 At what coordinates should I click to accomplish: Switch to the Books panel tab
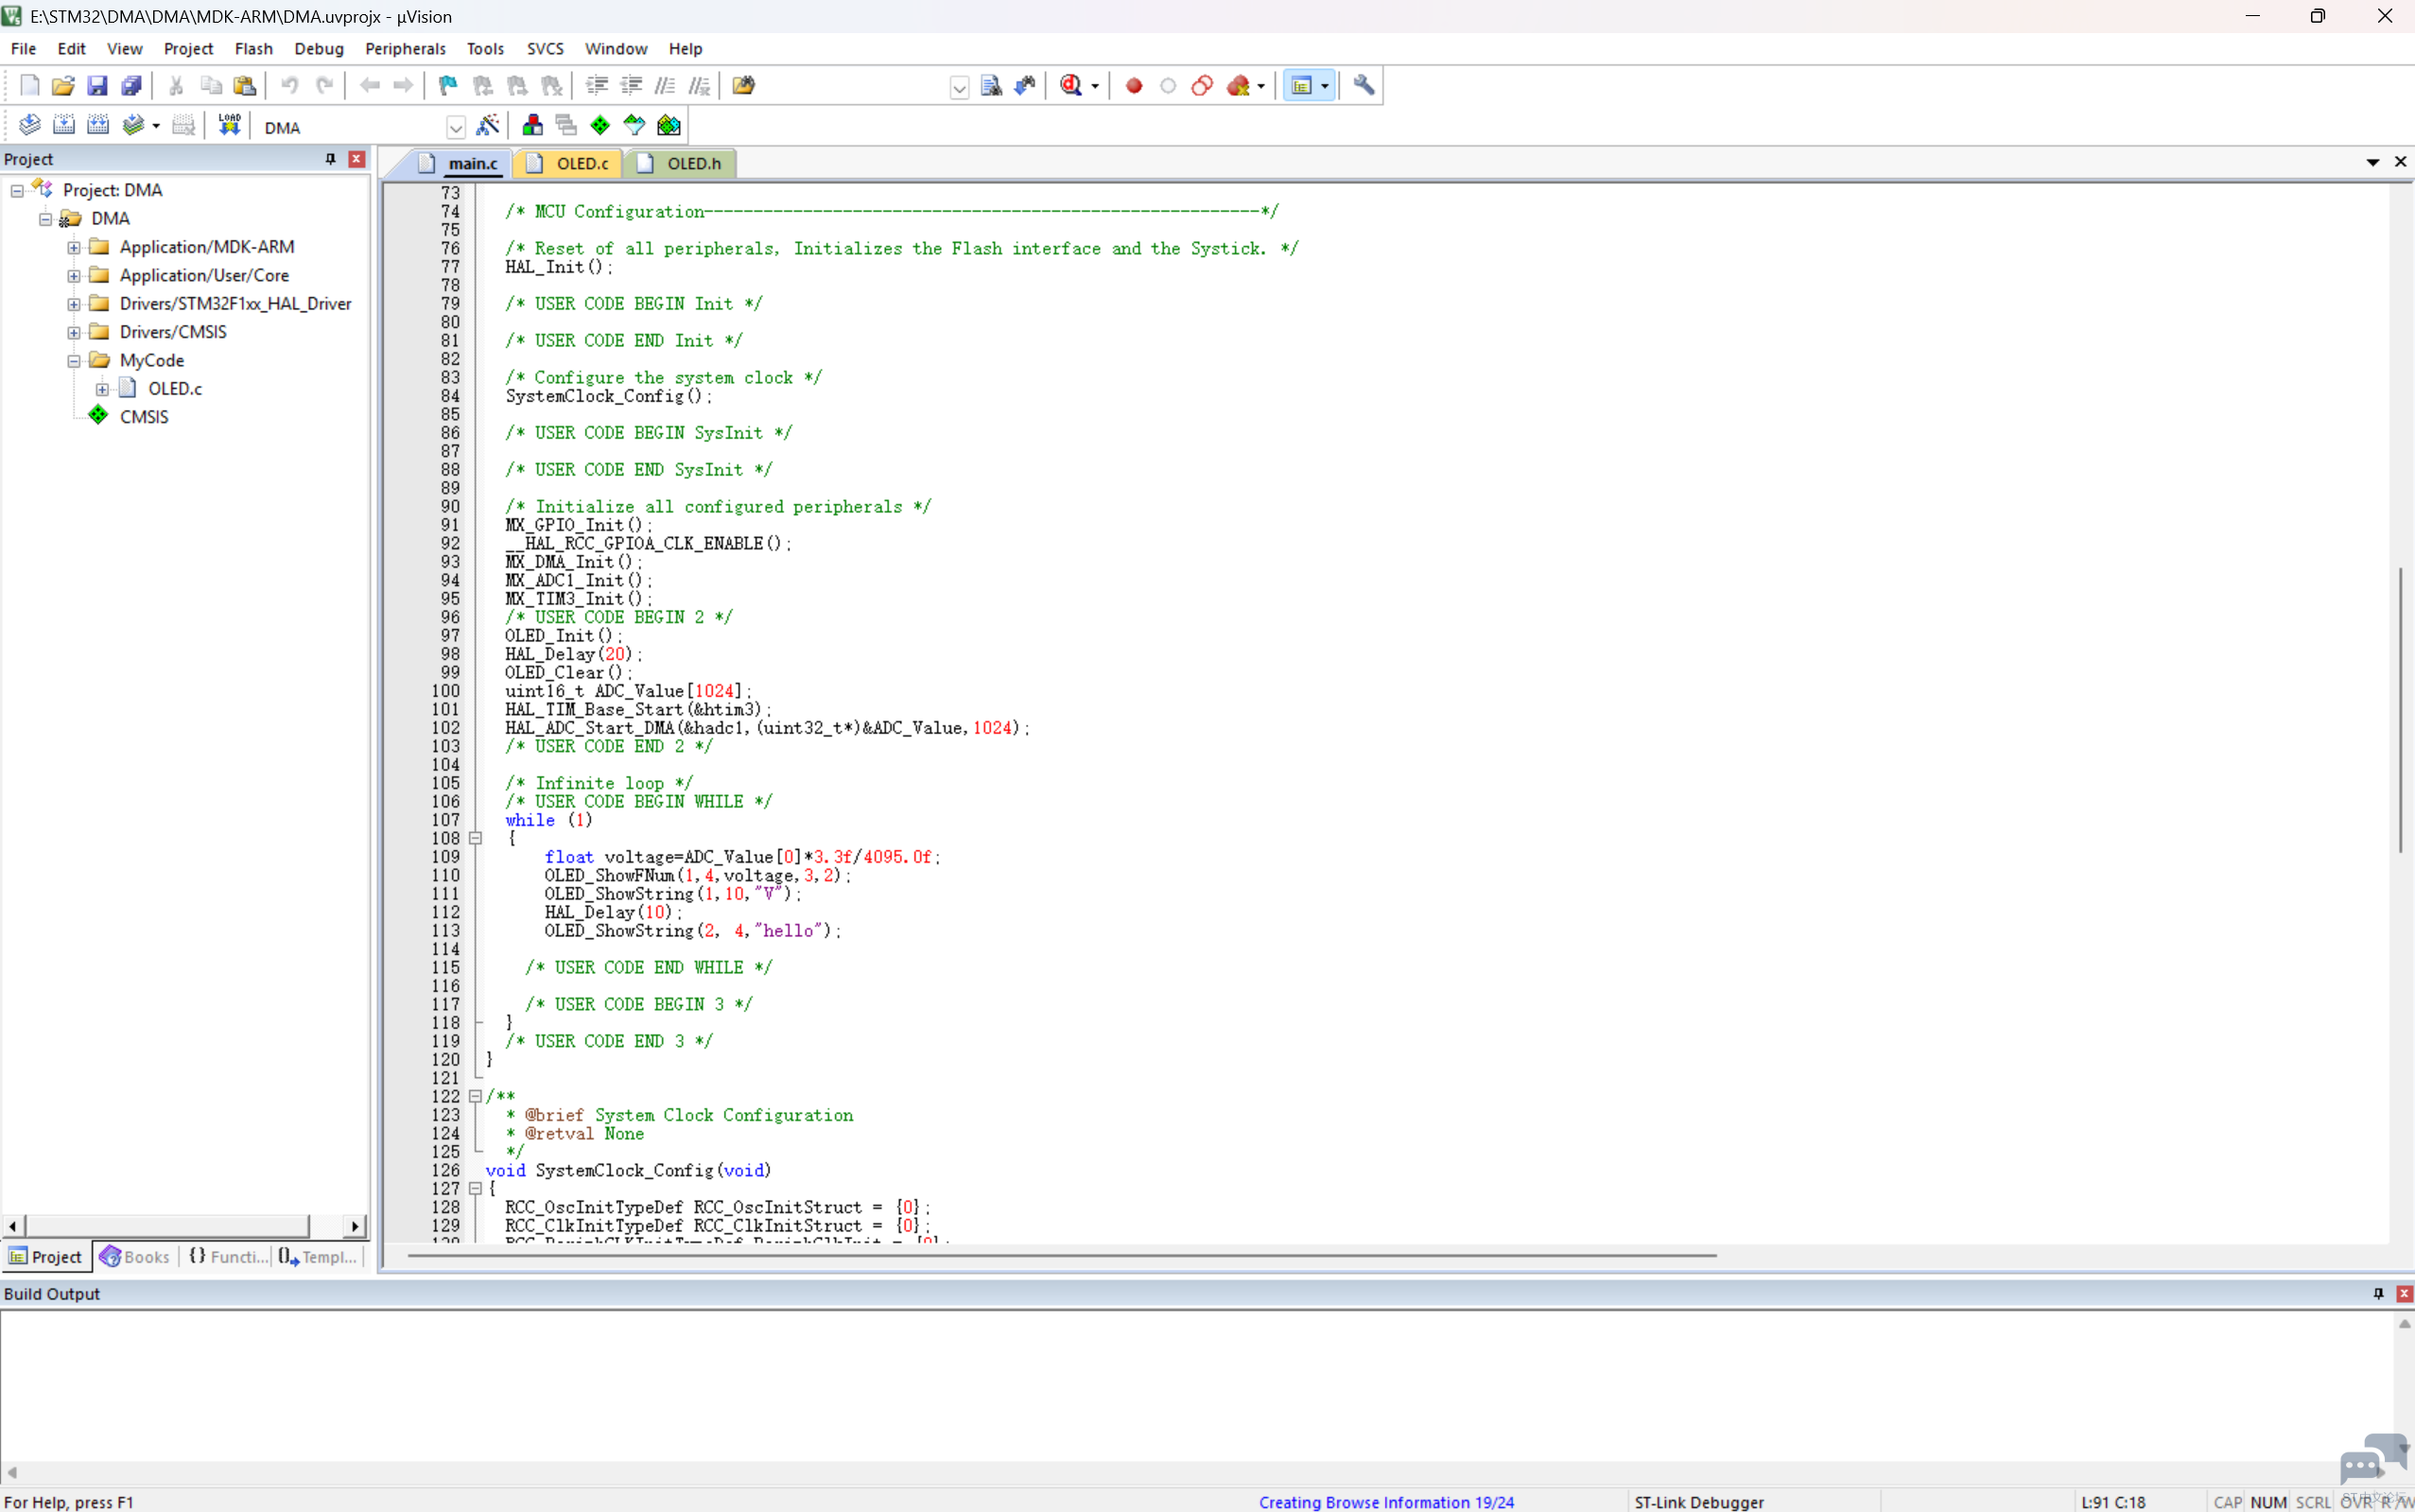tap(135, 1257)
